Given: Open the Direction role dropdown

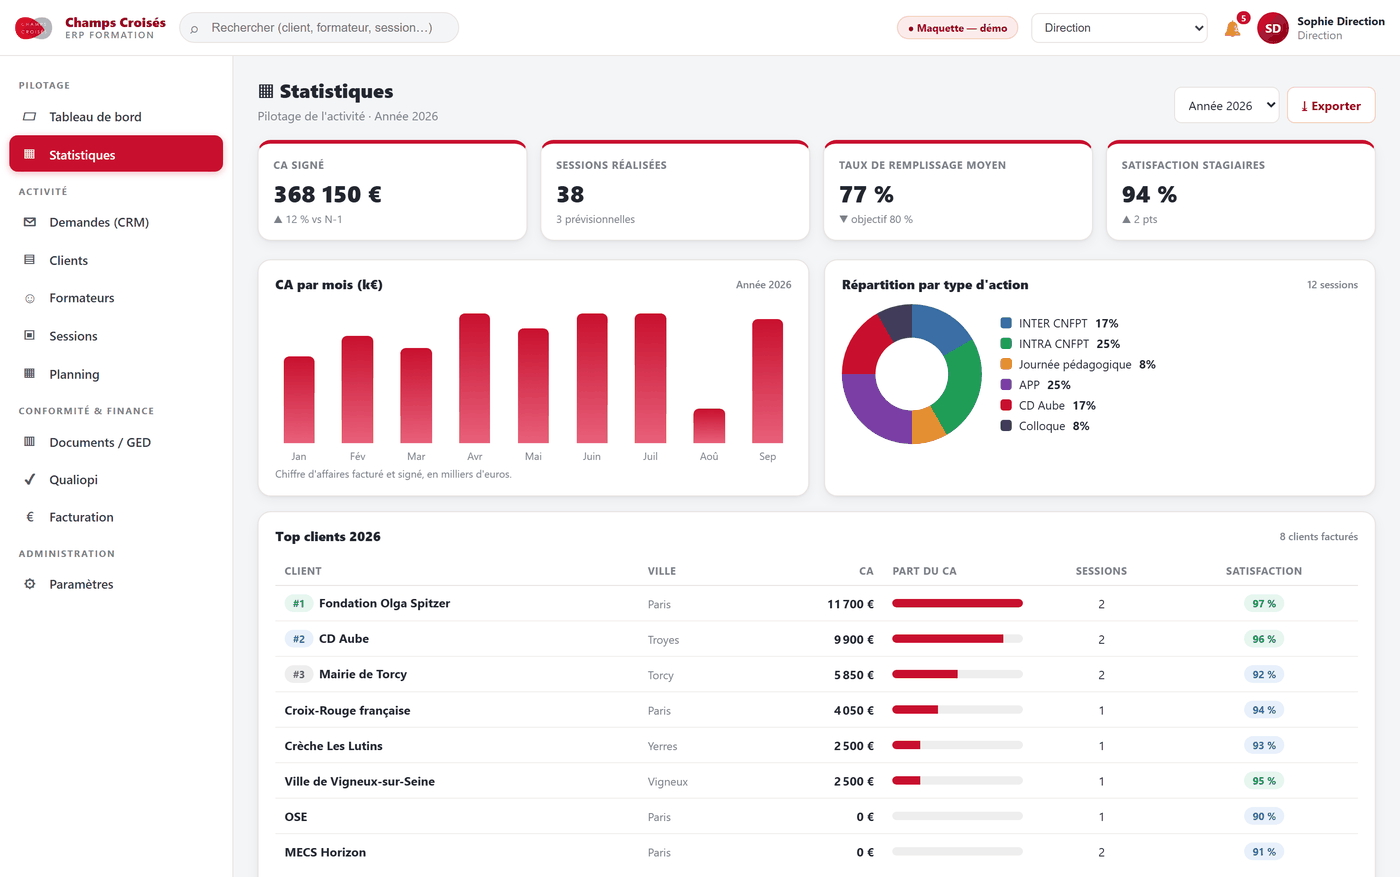Looking at the screenshot, I should (1119, 28).
